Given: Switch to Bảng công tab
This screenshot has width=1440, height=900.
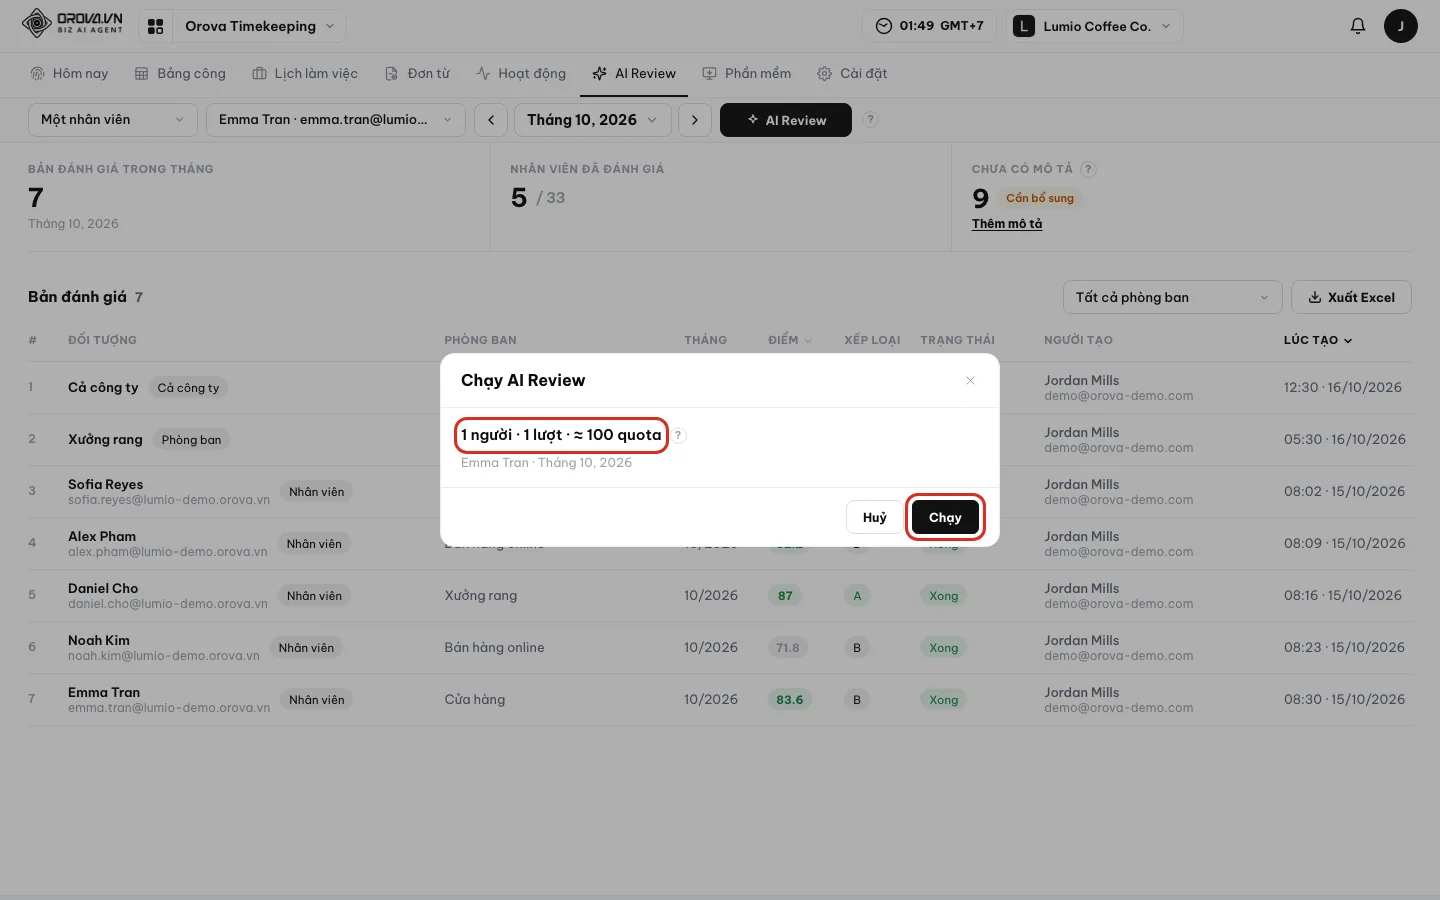Looking at the screenshot, I should point(180,73).
